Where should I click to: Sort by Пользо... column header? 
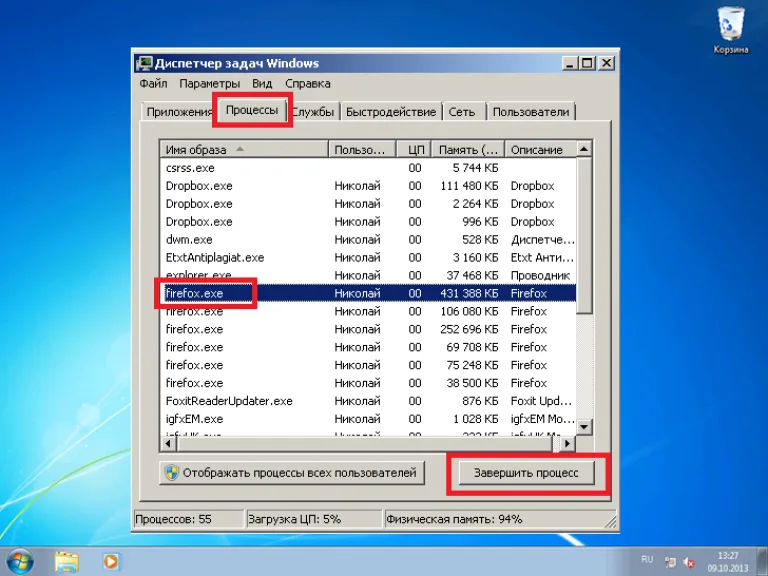pos(361,149)
